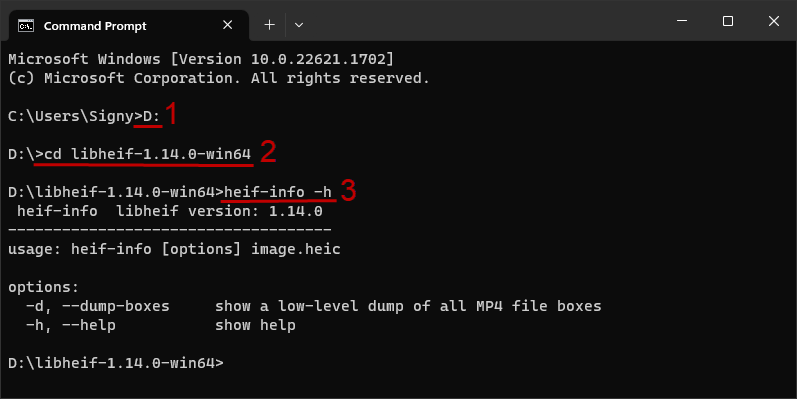Click the red annotation number 1

point(171,114)
